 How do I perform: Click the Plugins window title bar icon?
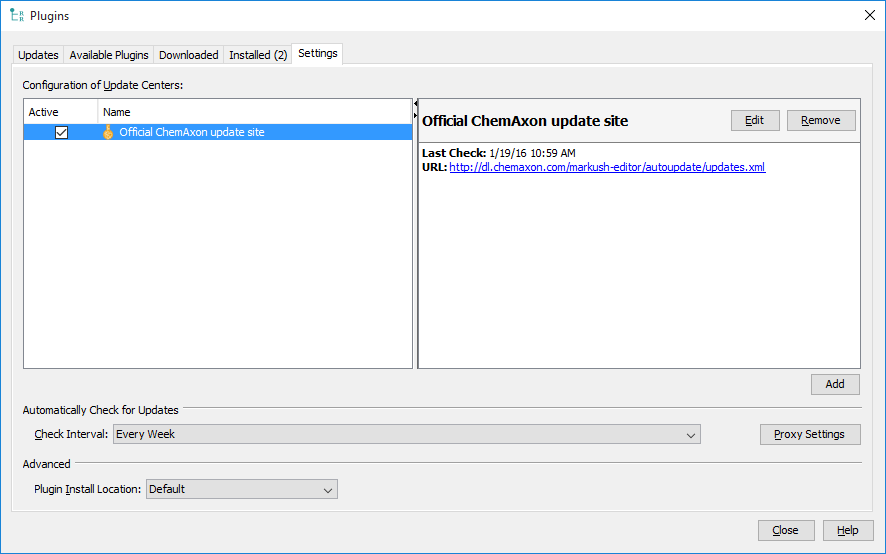coord(16,16)
